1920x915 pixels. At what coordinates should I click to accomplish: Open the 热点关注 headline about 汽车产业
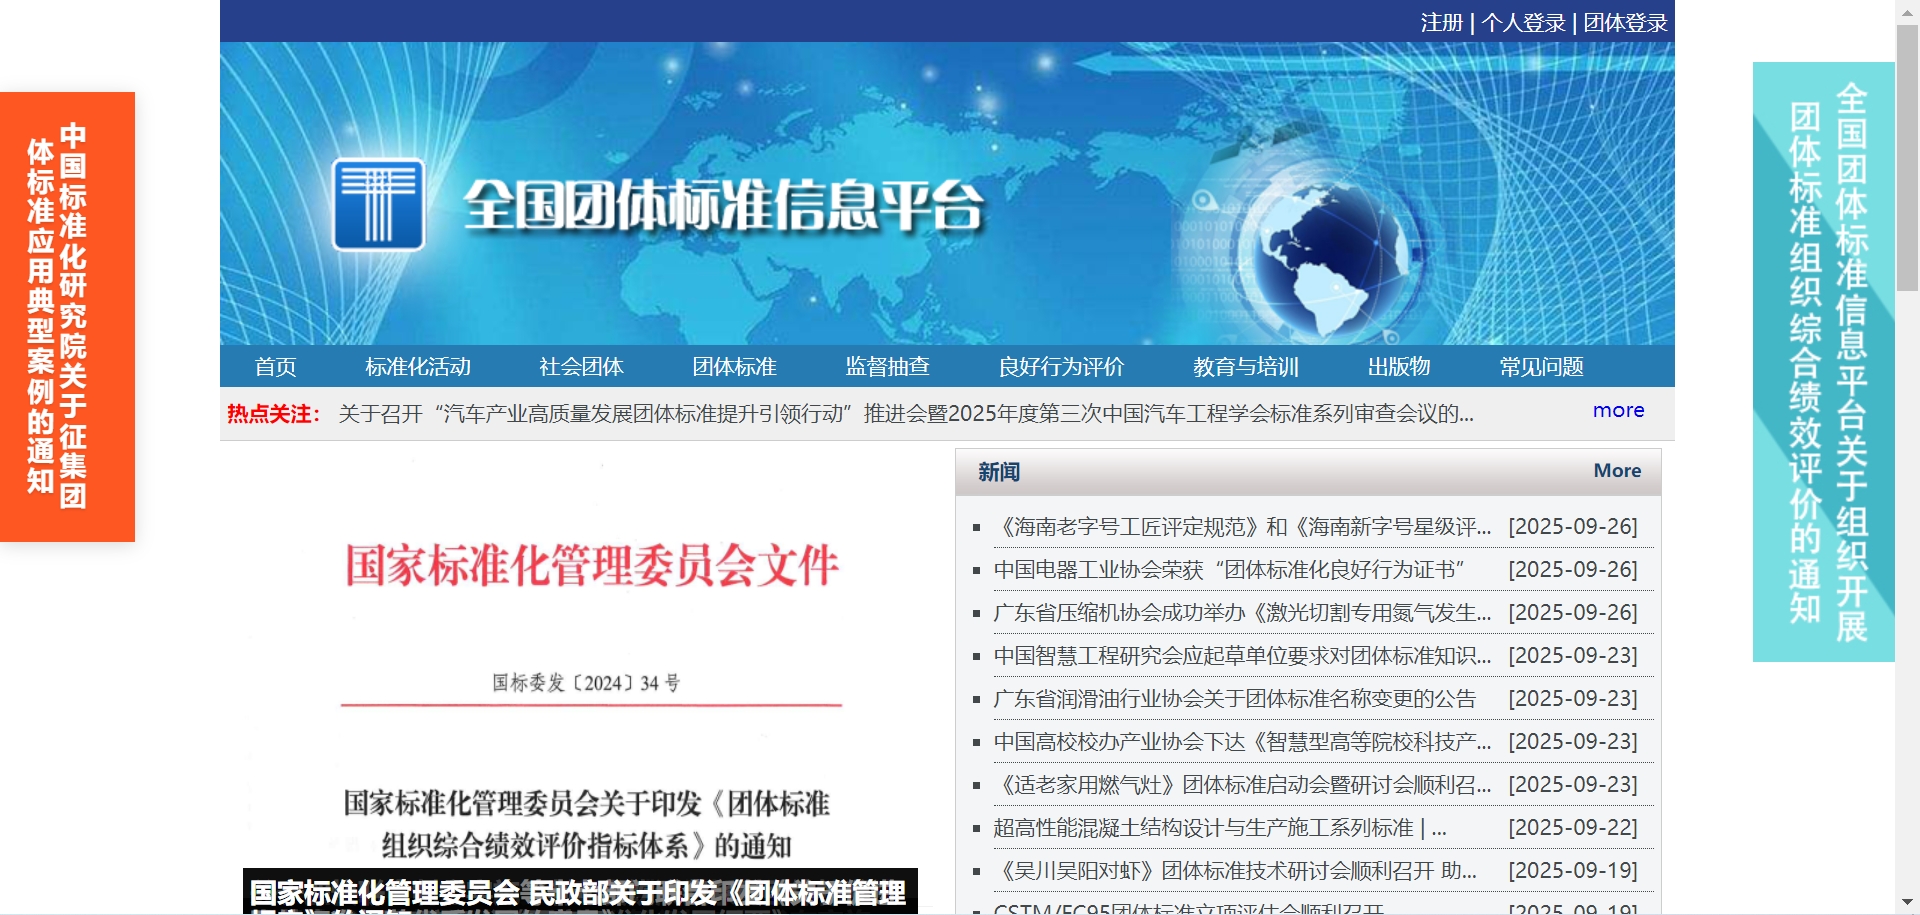tap(905, 414)
